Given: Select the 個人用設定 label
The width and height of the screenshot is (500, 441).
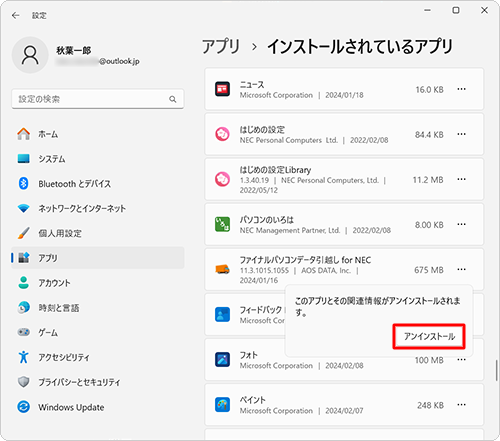Looking at the screenshot, I should point(60,233).
